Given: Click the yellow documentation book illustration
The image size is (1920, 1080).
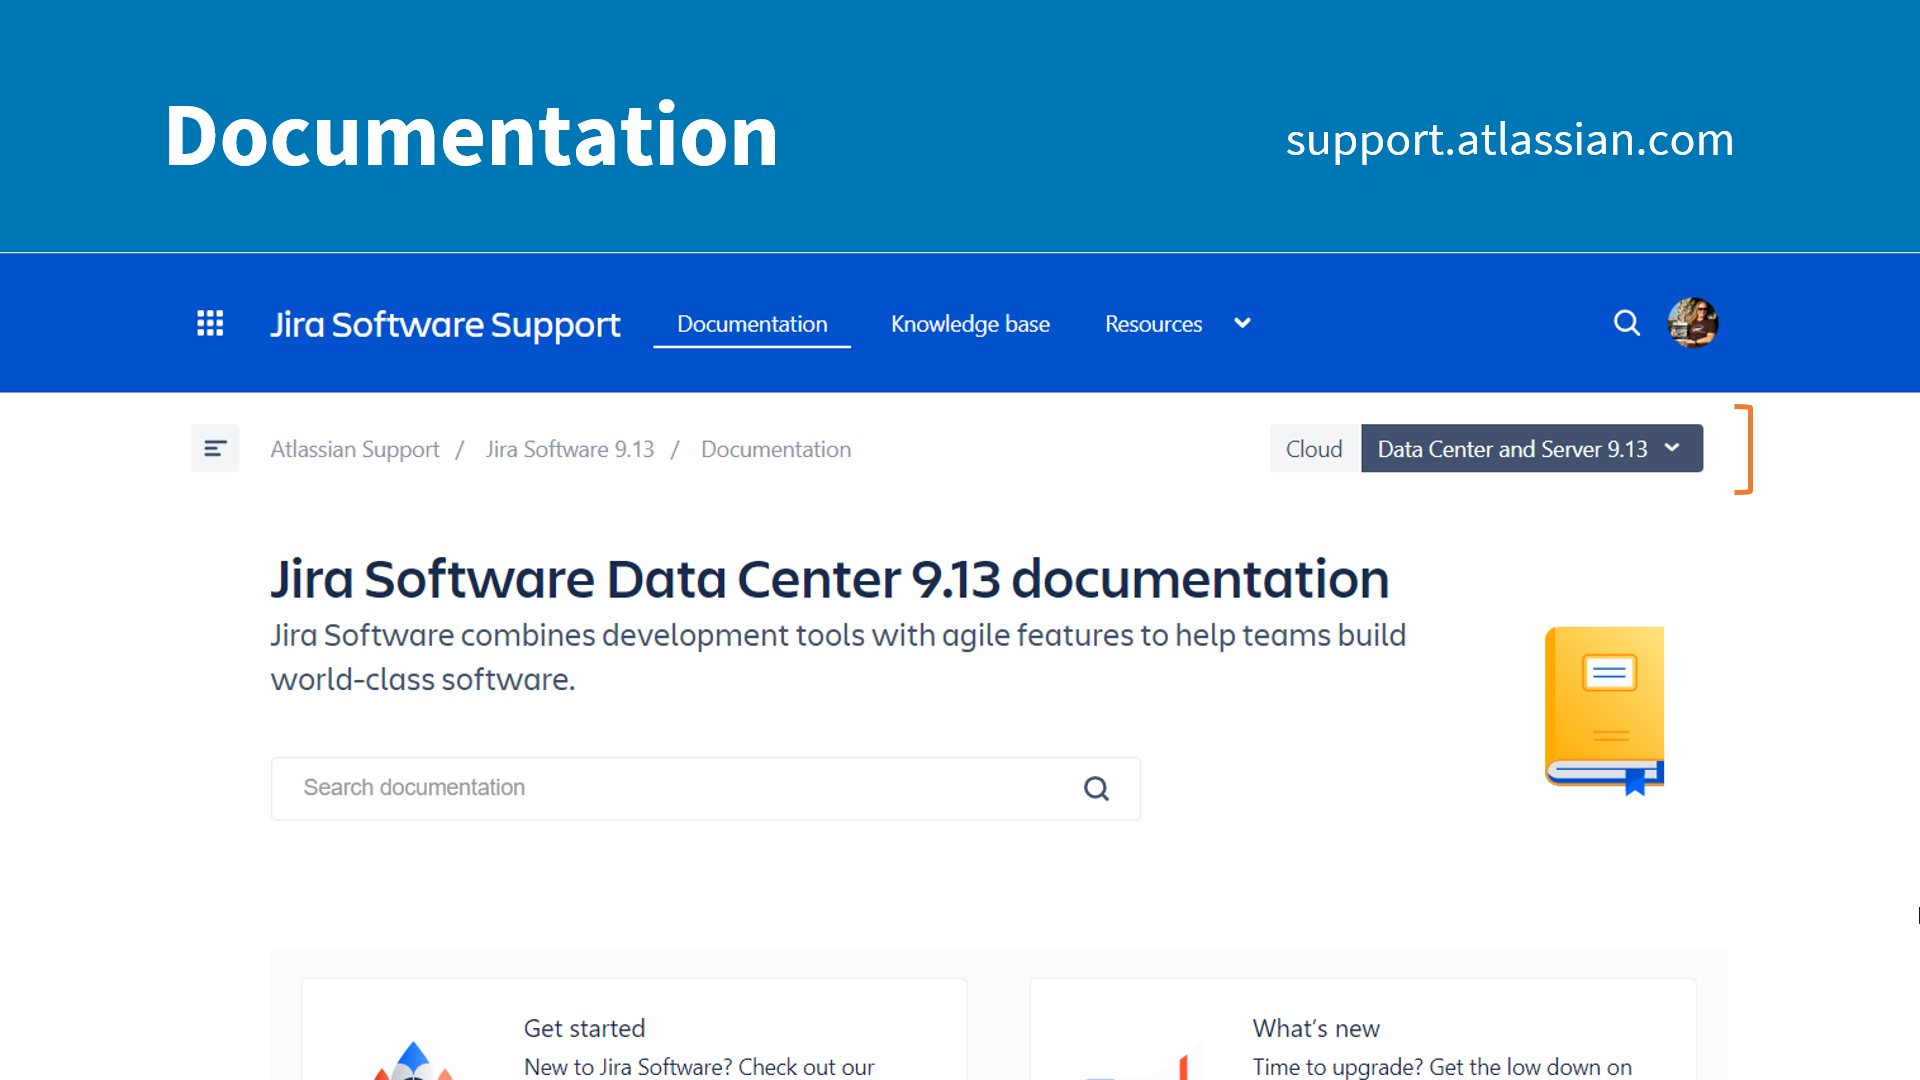Looking at the screenshot, I should (x=1603, y=707).
